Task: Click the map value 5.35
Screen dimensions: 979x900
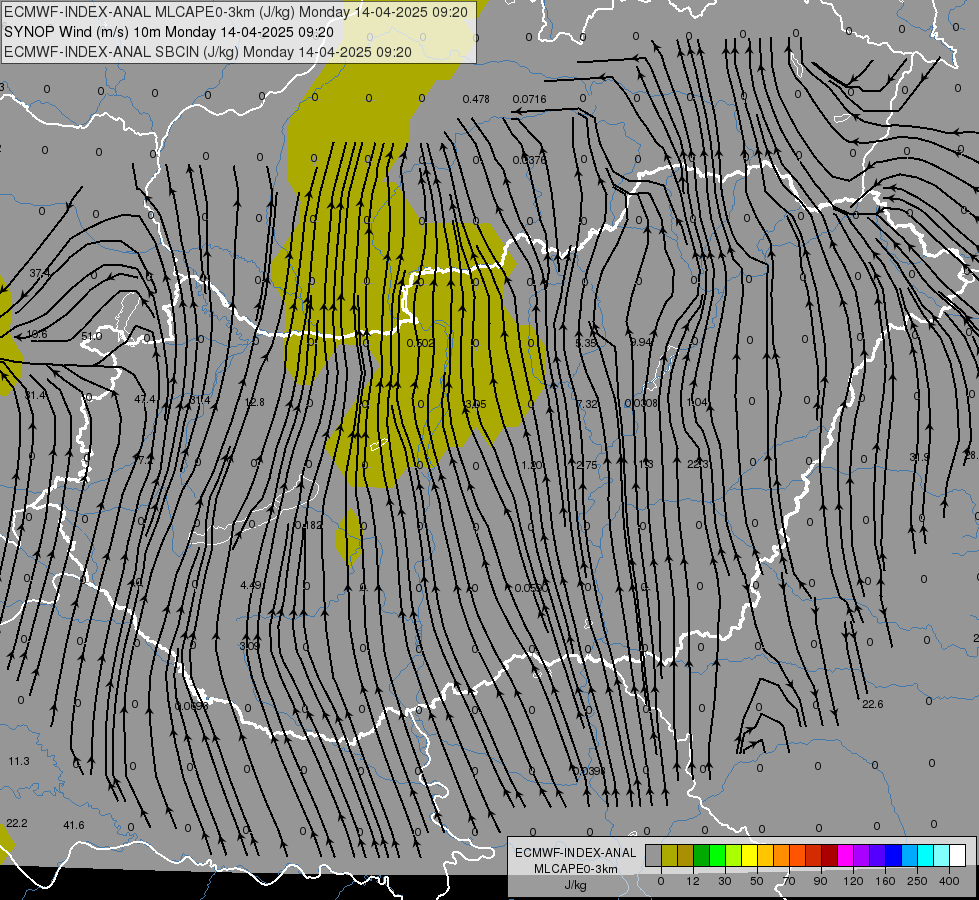Action: click(586, 343)
